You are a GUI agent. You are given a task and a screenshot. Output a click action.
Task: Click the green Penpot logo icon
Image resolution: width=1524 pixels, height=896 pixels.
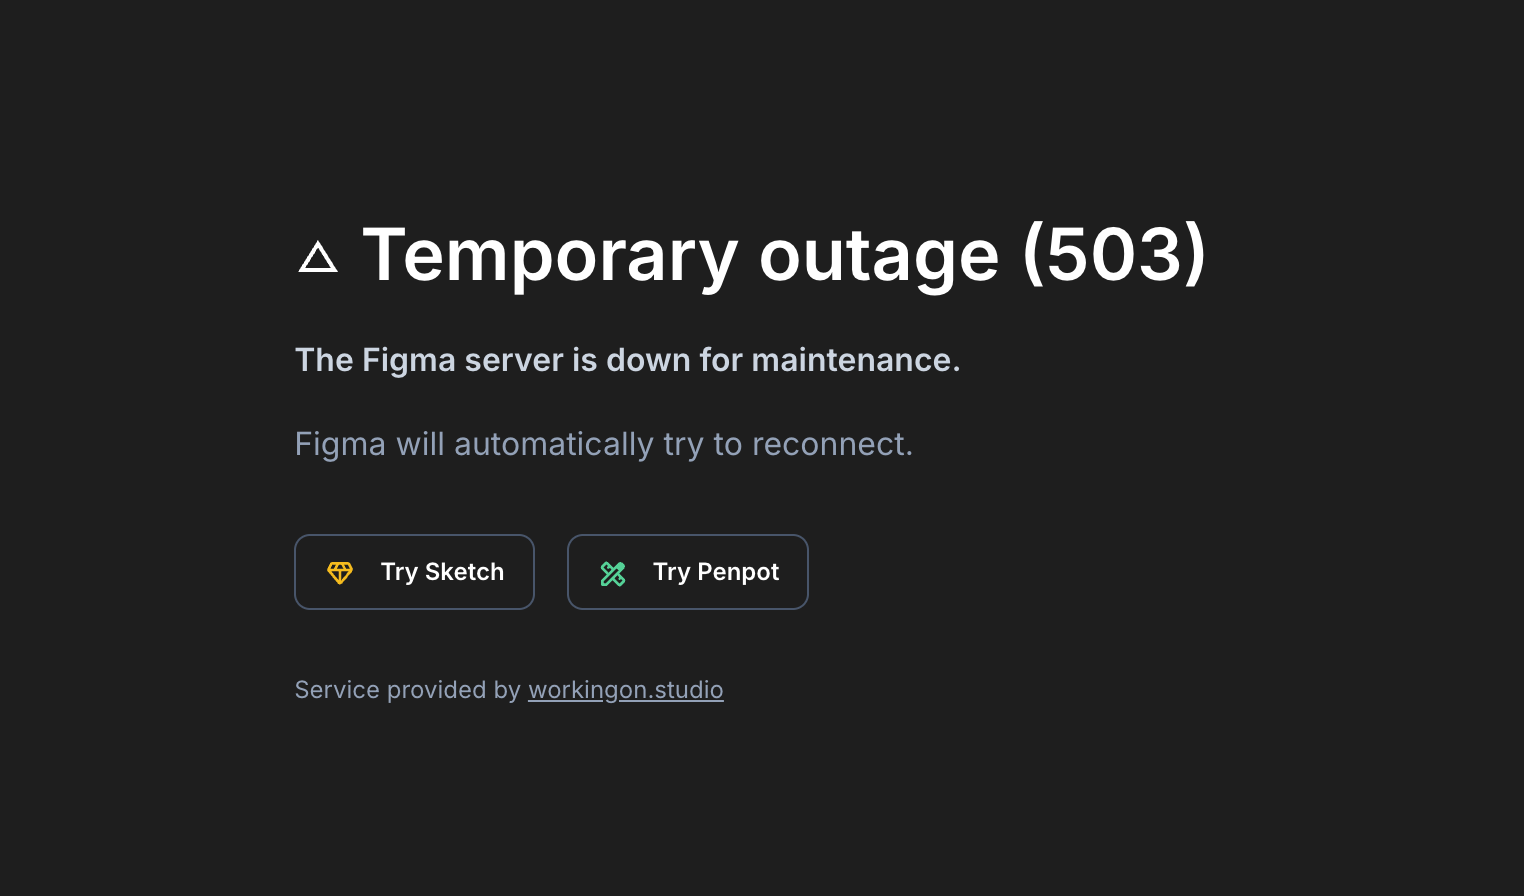(613, 573)
